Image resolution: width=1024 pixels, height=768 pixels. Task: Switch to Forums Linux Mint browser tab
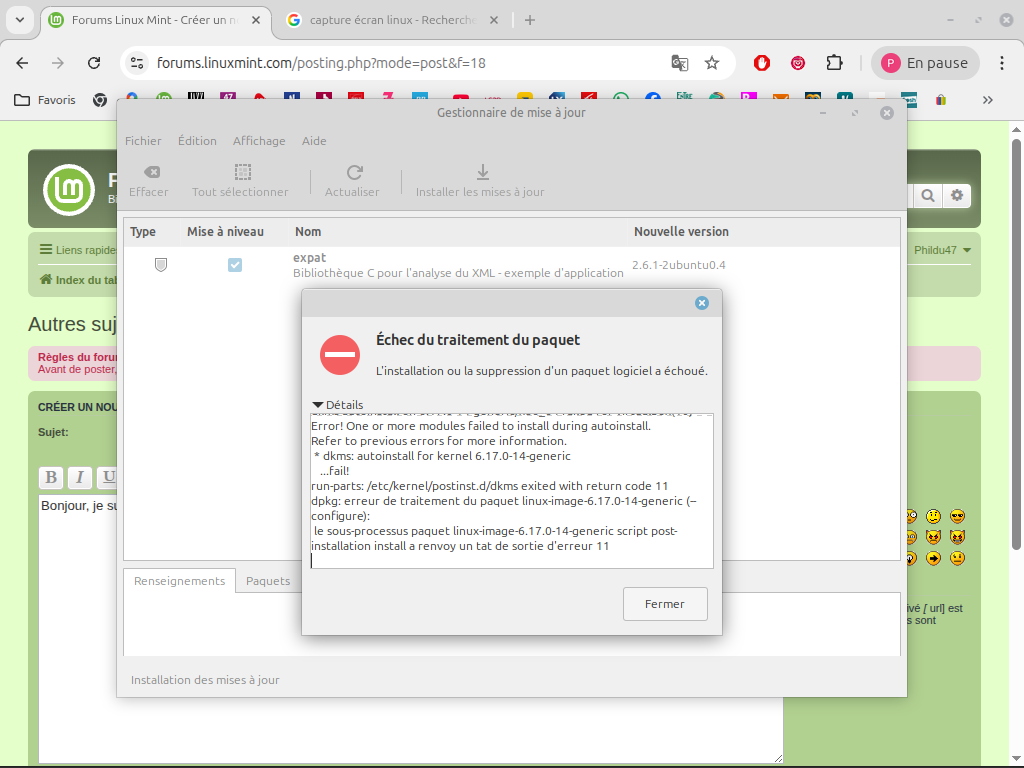pos(155,20)
